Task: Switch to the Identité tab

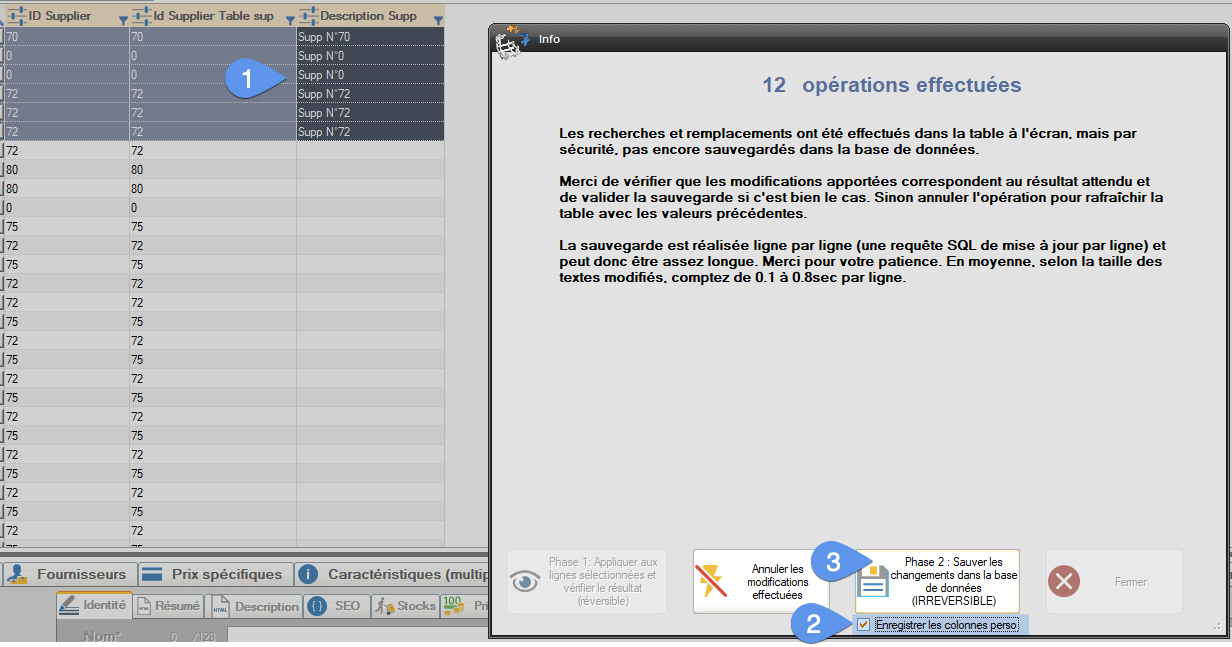Action: [x=96, y=606]
